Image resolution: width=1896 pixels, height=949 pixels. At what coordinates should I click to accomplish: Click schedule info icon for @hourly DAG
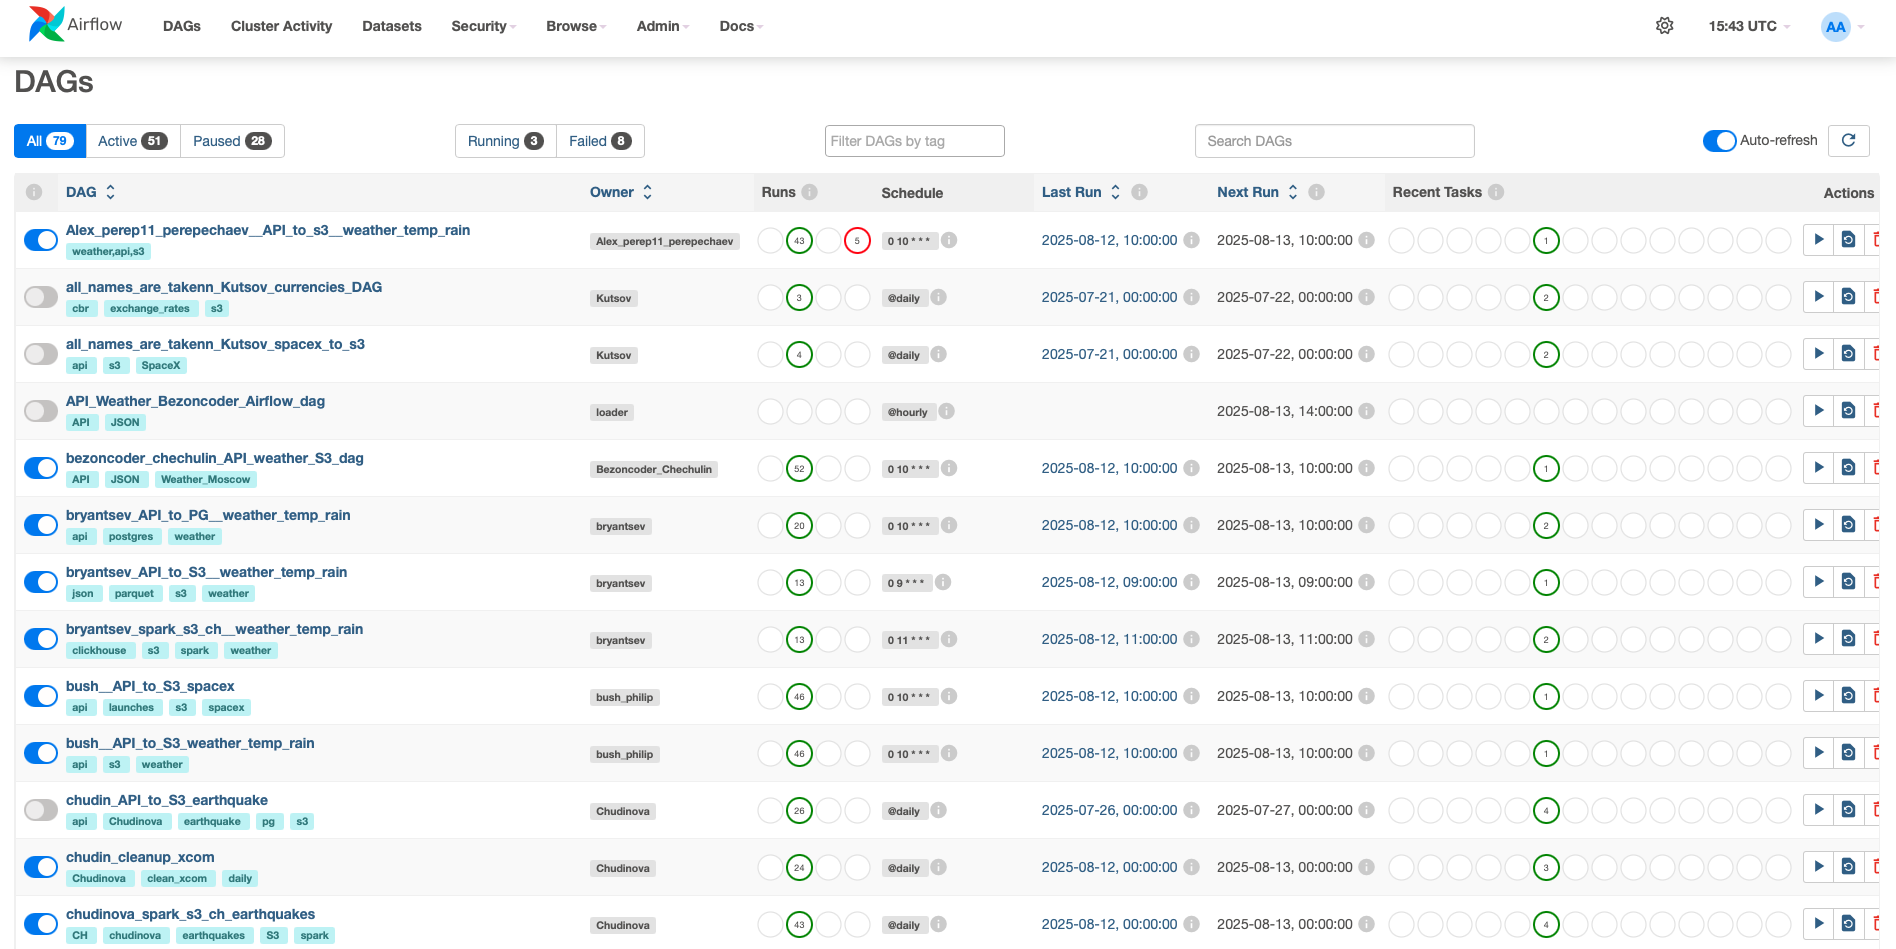coord(946,411)
